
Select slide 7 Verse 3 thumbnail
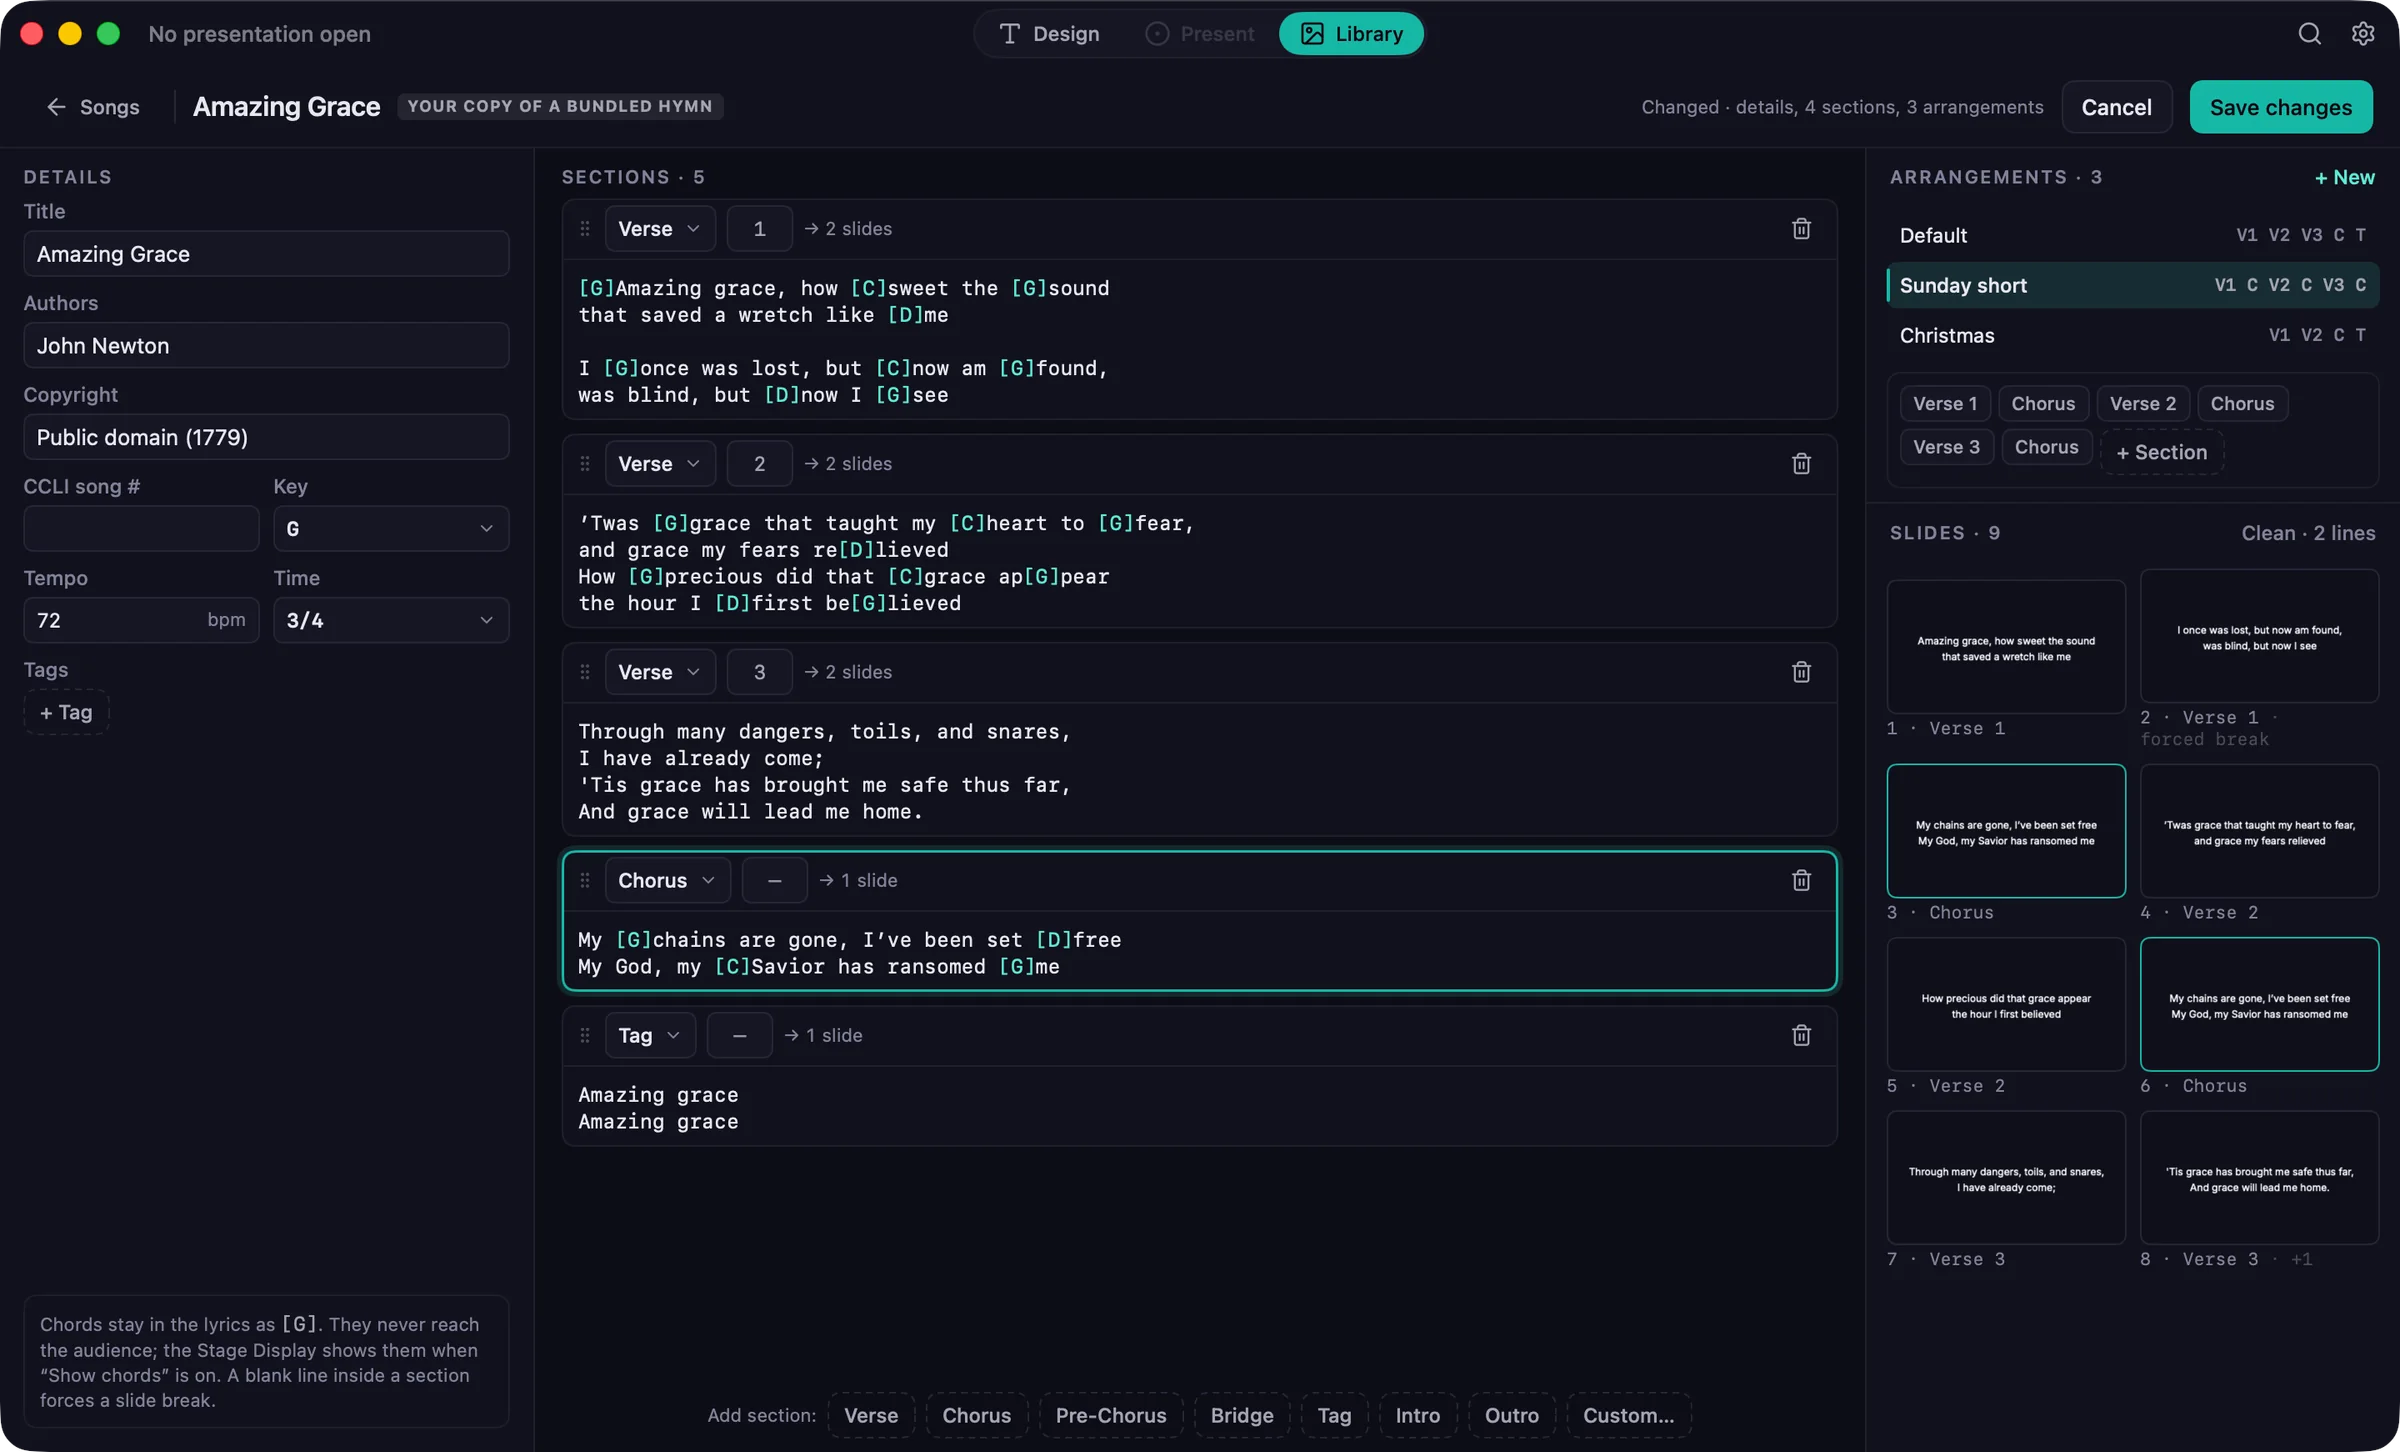coord(2006,1177)
